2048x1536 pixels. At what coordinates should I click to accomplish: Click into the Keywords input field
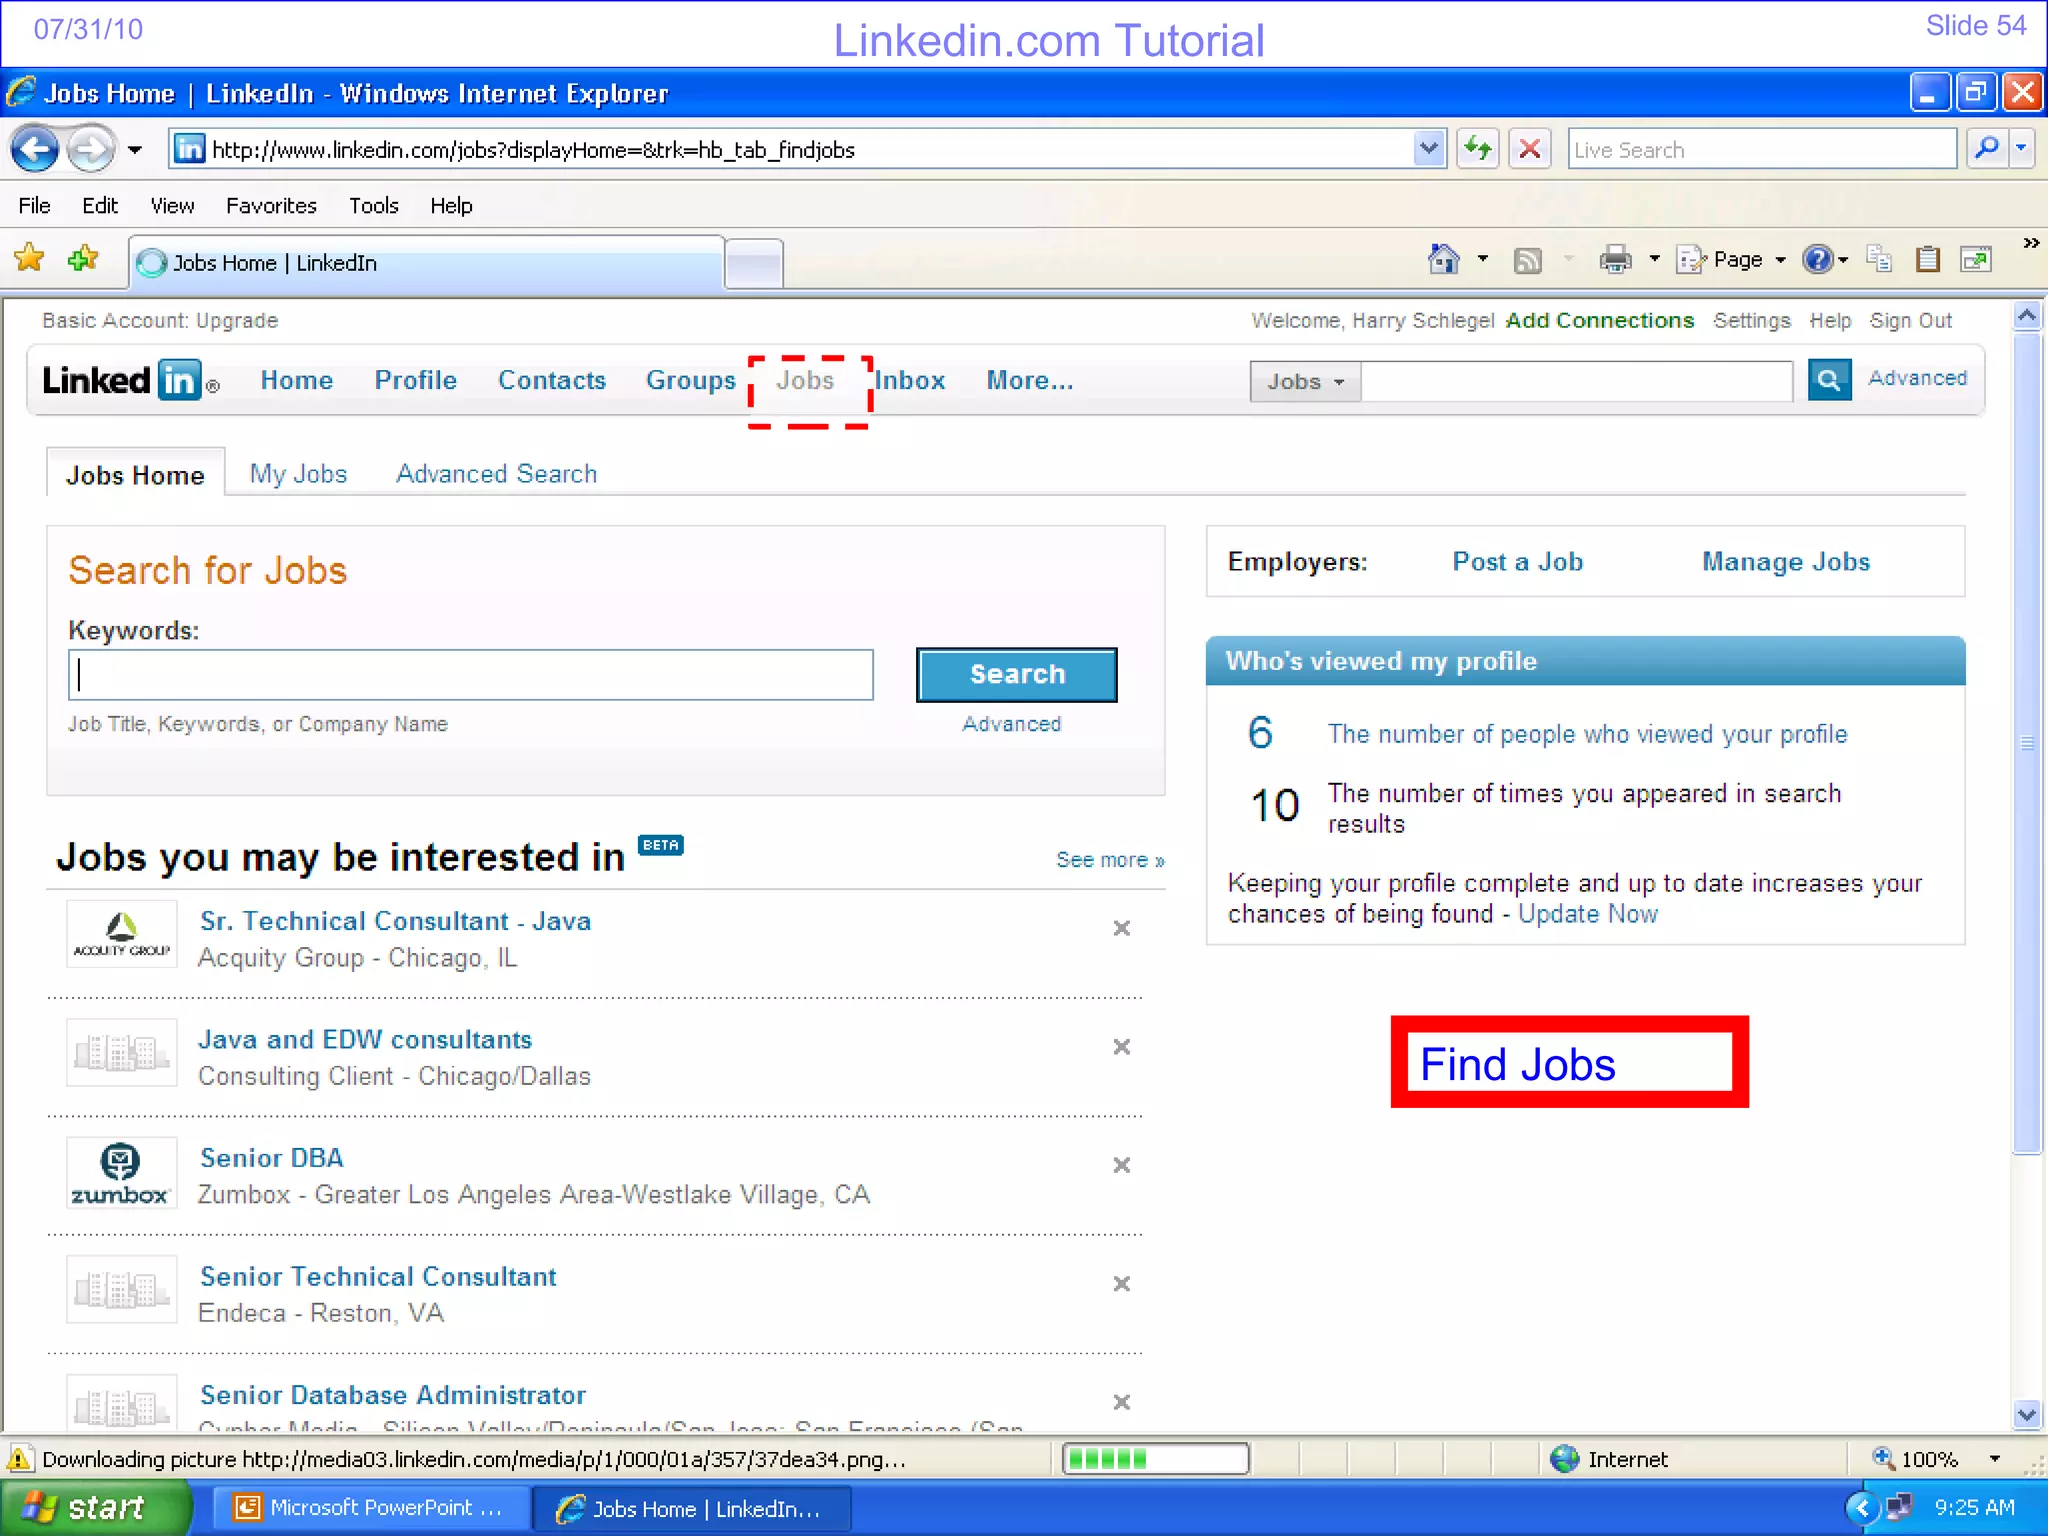(x=470, y=675)
